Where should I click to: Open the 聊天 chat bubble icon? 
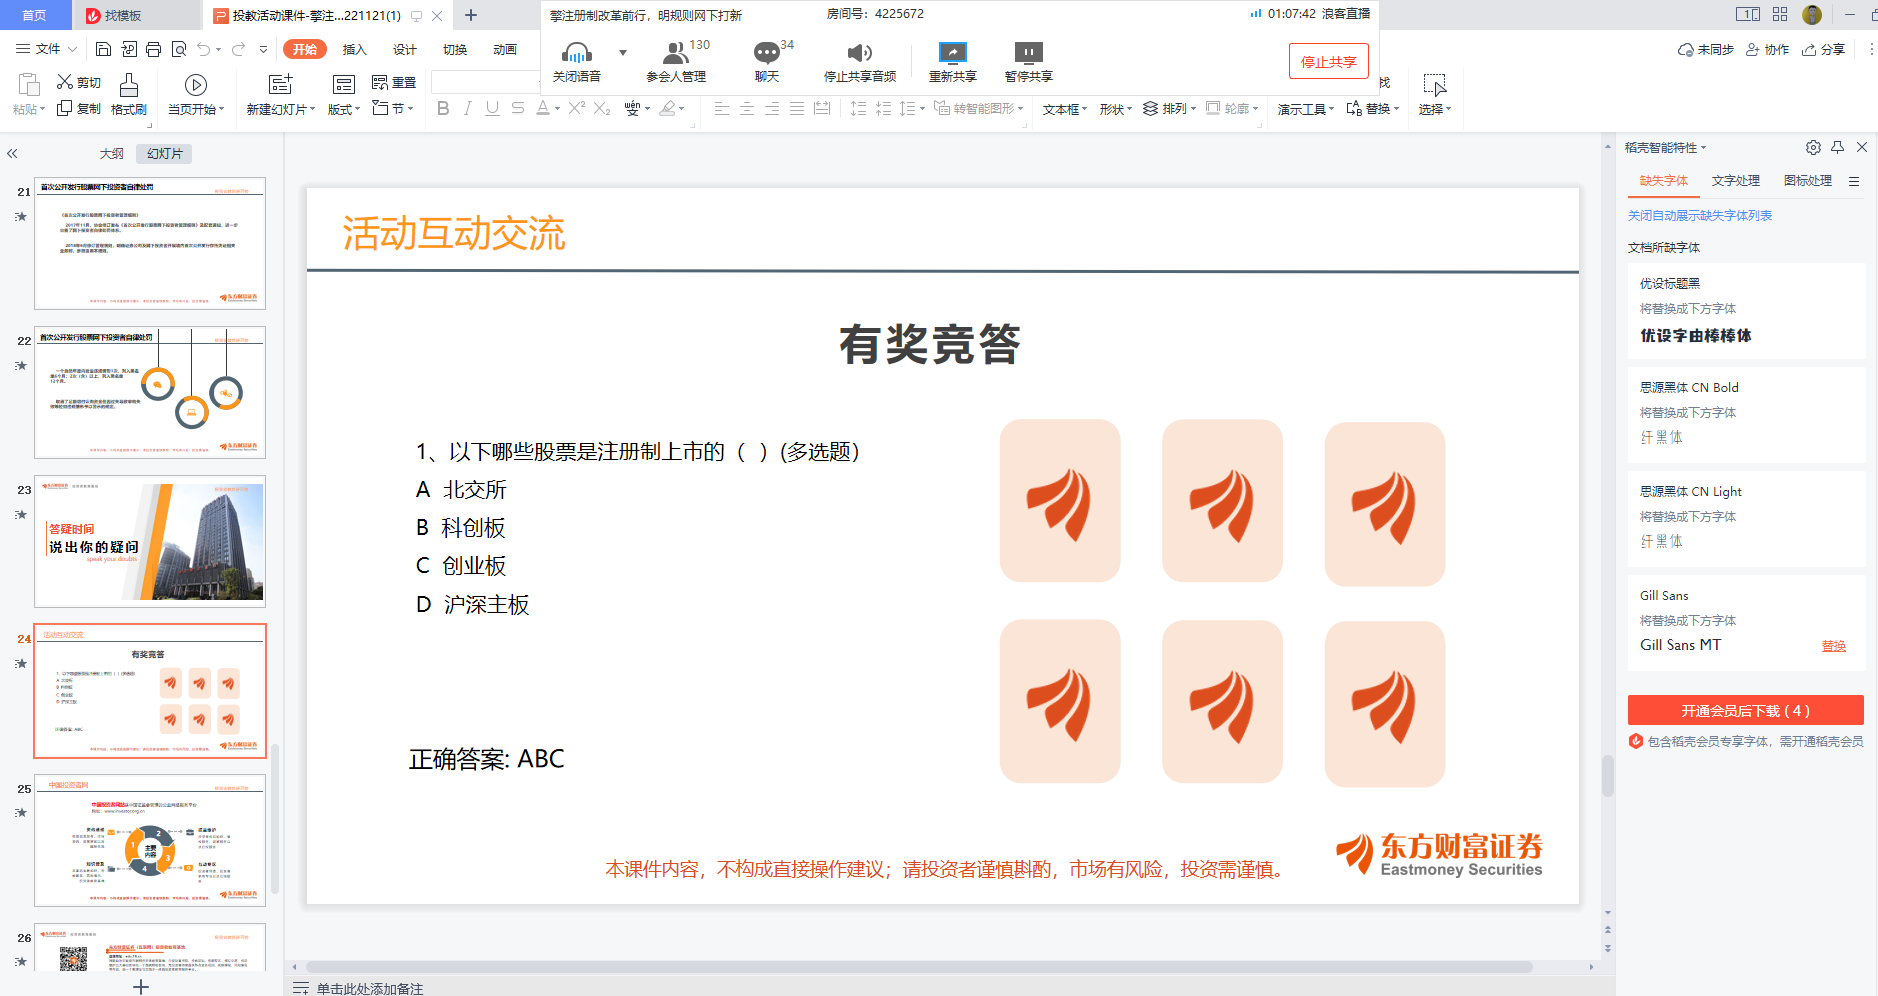[x=766, y=54]
